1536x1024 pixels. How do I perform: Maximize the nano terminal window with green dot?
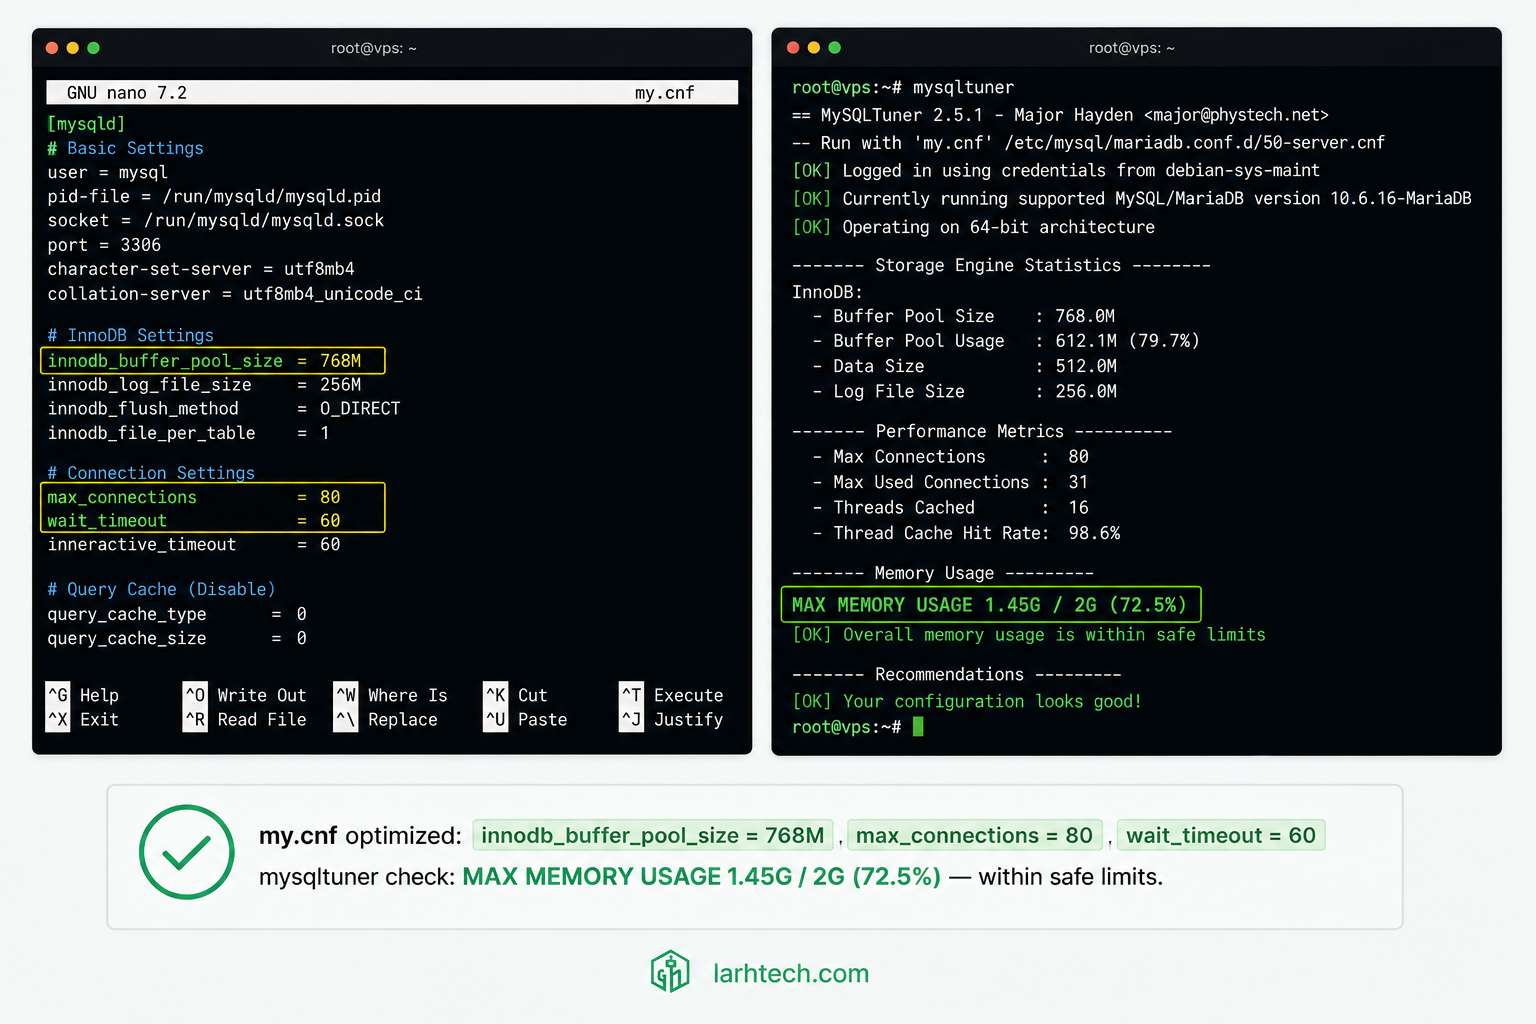pos(94,48)
